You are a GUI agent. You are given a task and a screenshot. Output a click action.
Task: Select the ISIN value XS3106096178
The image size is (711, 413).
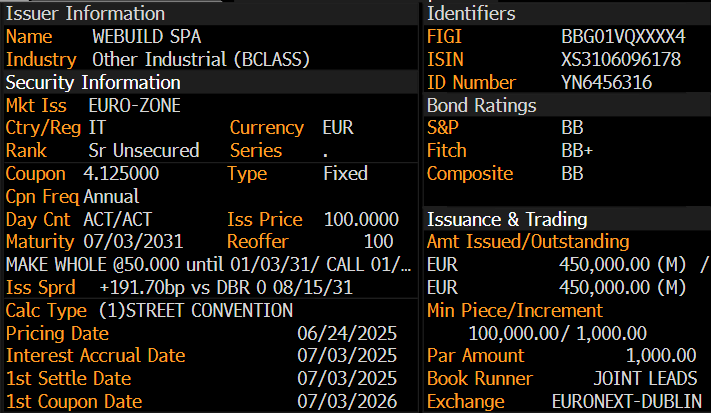pyautogui.click(x=621, y=59)
